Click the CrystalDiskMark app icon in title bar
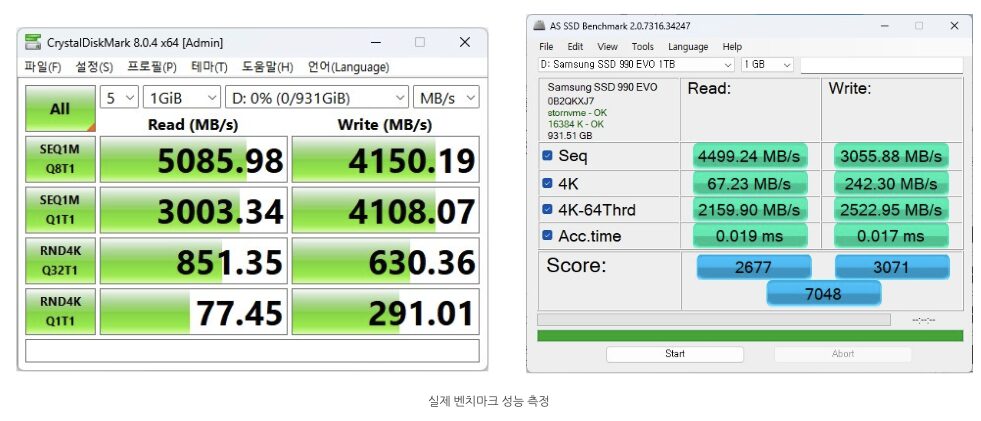 pyautogui.click(x=34, y=42)
